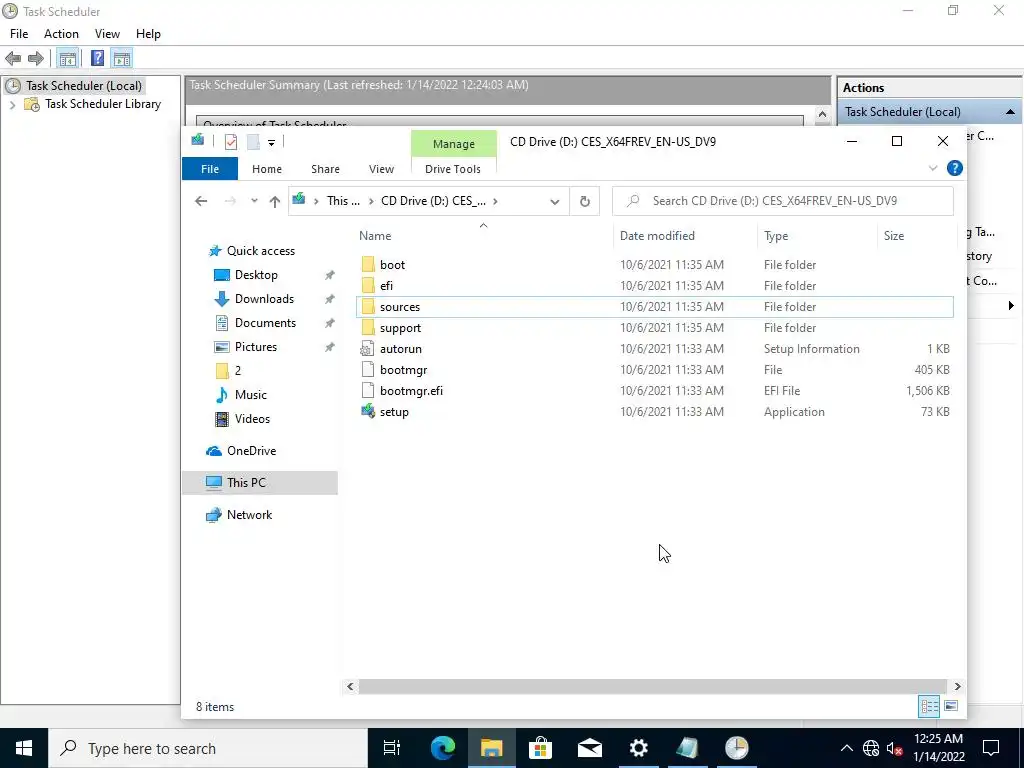Viewport: 1024px width, 768px height.
Task: Sort files by the Type column
Action: pos(817,236)
